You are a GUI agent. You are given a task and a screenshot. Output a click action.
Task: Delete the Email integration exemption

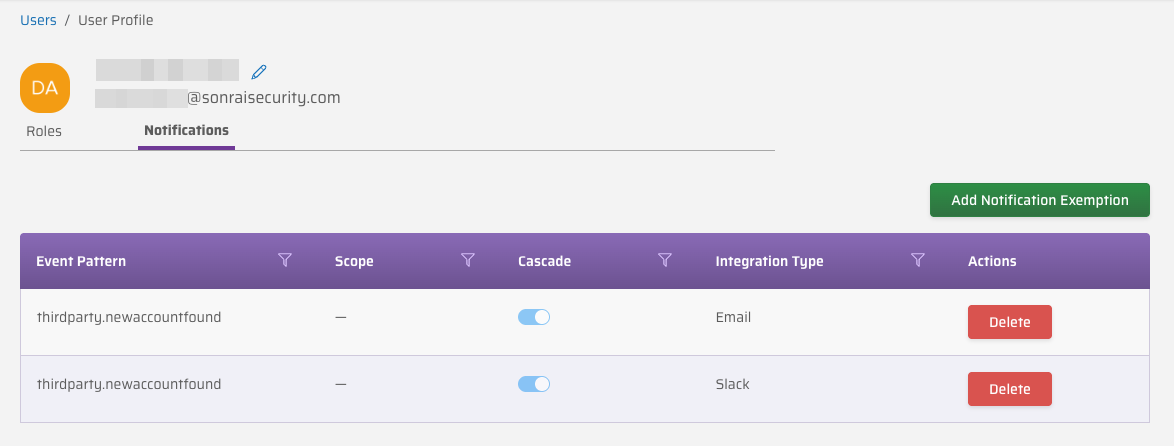point(1009,322)
